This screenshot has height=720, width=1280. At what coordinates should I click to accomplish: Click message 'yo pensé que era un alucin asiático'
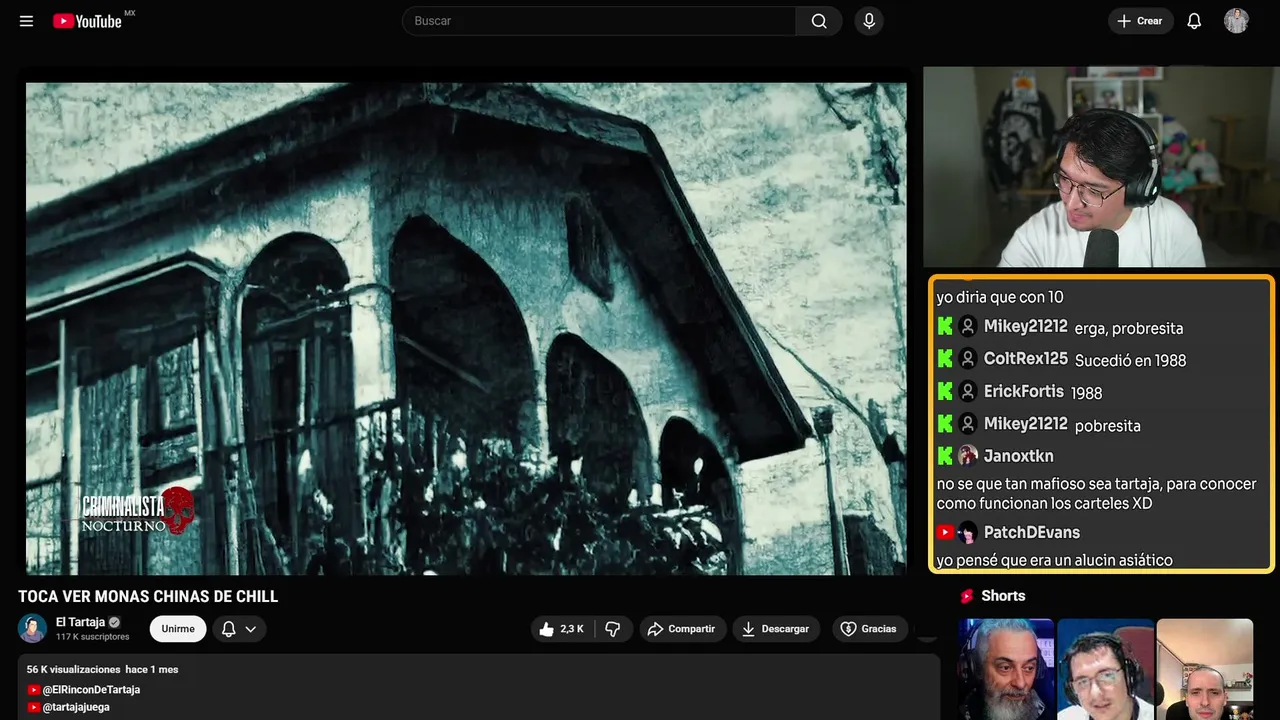click(1055, 560)
